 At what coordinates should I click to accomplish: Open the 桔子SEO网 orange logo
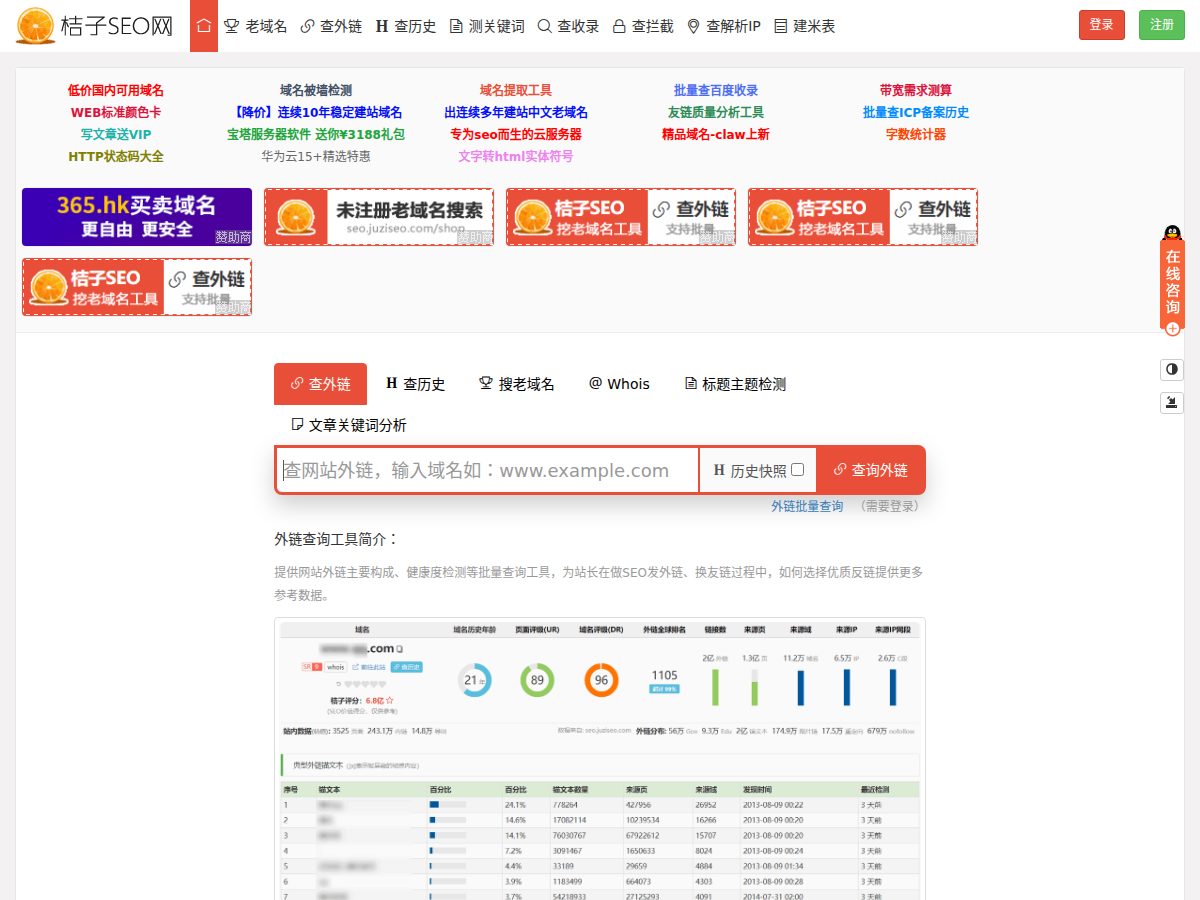point(96,26)
